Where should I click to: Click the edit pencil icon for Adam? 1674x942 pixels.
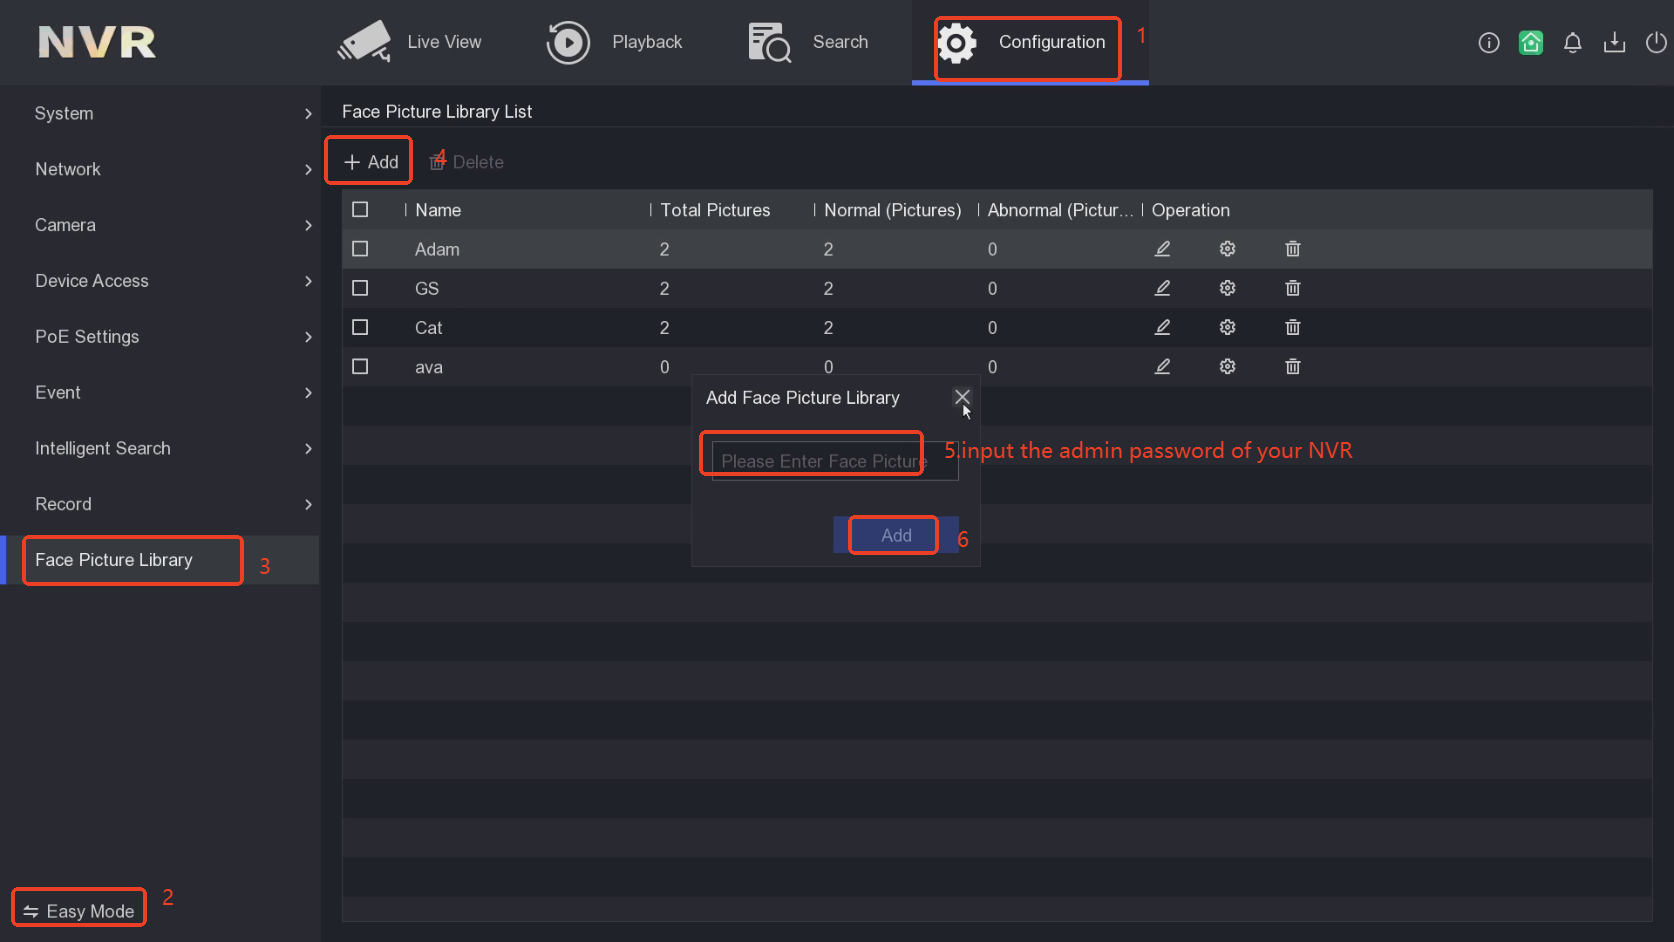[x=1162, y=249]
